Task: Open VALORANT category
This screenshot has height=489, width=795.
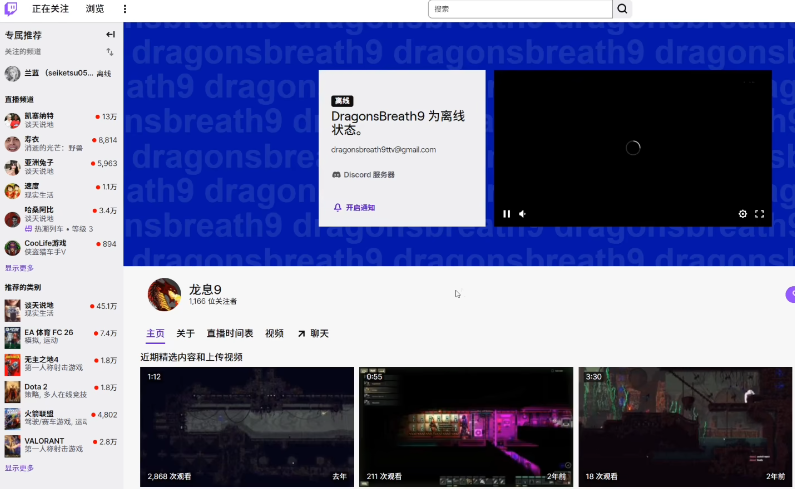Action: pos(61,445)
